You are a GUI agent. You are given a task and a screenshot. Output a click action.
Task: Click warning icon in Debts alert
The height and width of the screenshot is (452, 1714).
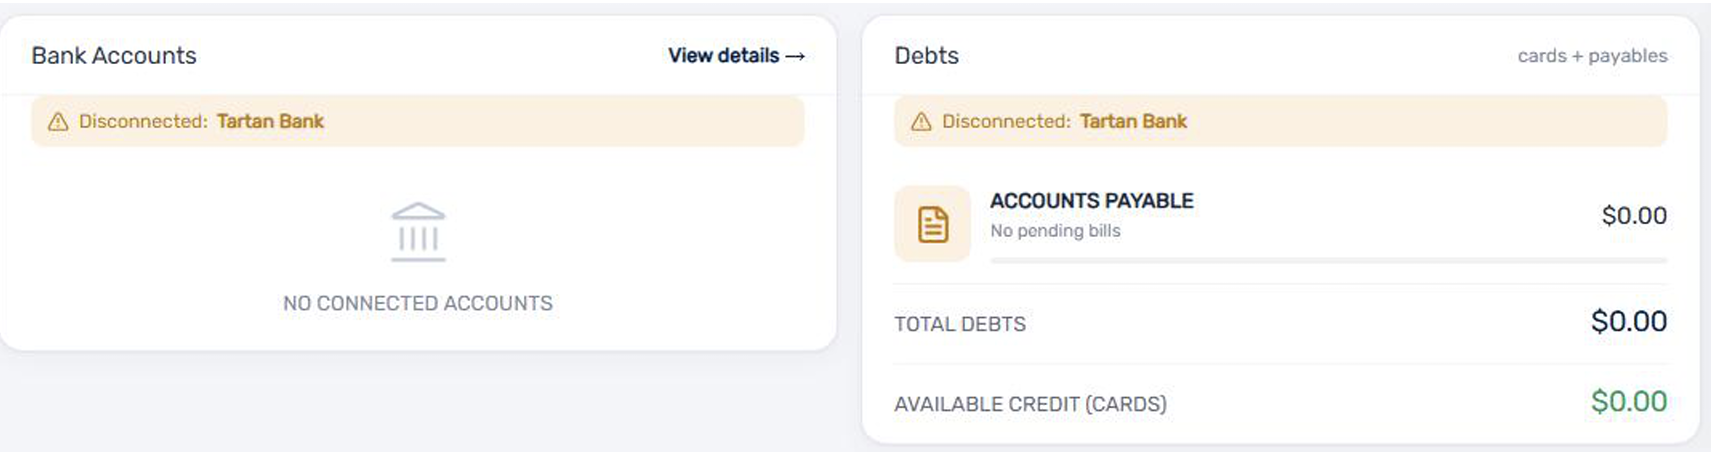click(921, 122)
